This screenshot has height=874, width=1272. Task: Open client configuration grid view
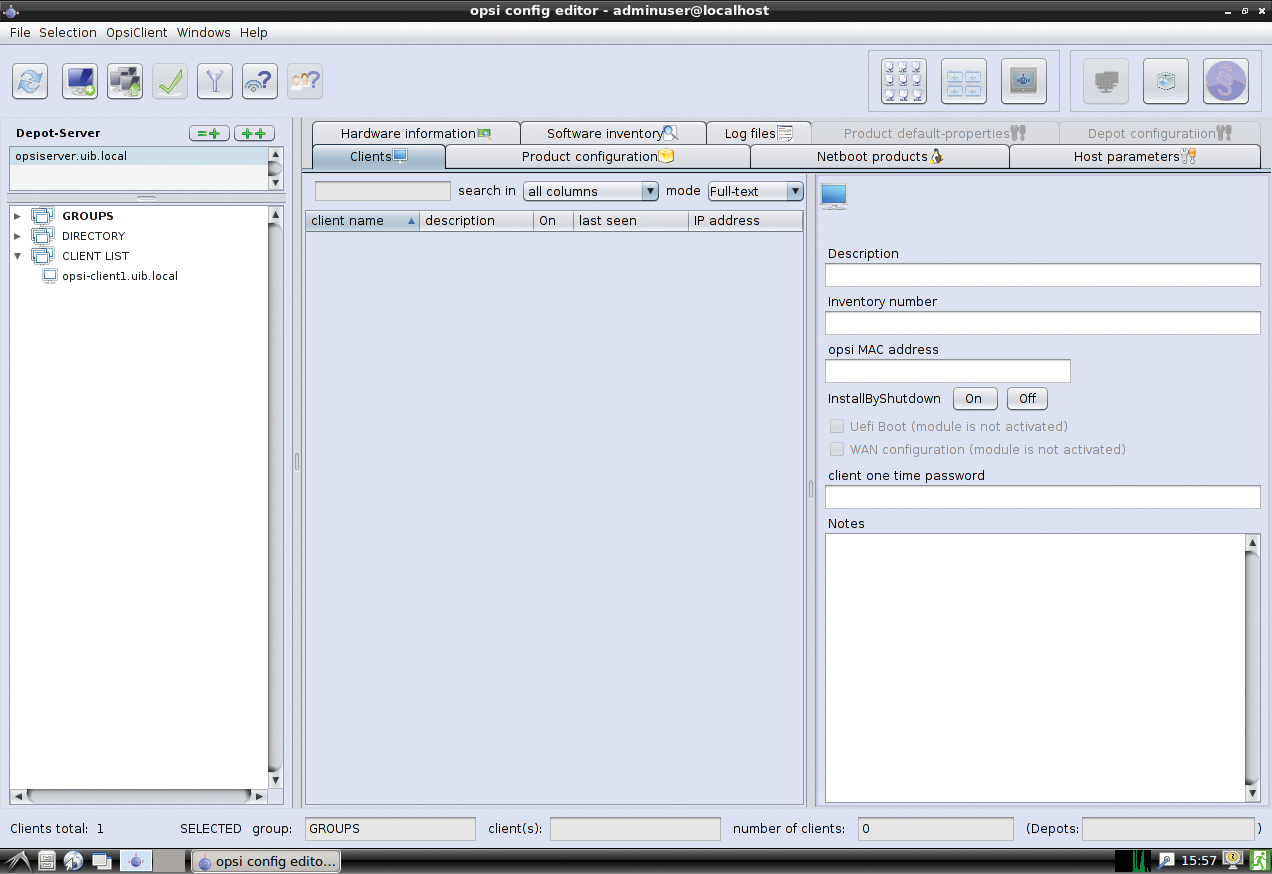pyautogui.click(x=904, y=81)
